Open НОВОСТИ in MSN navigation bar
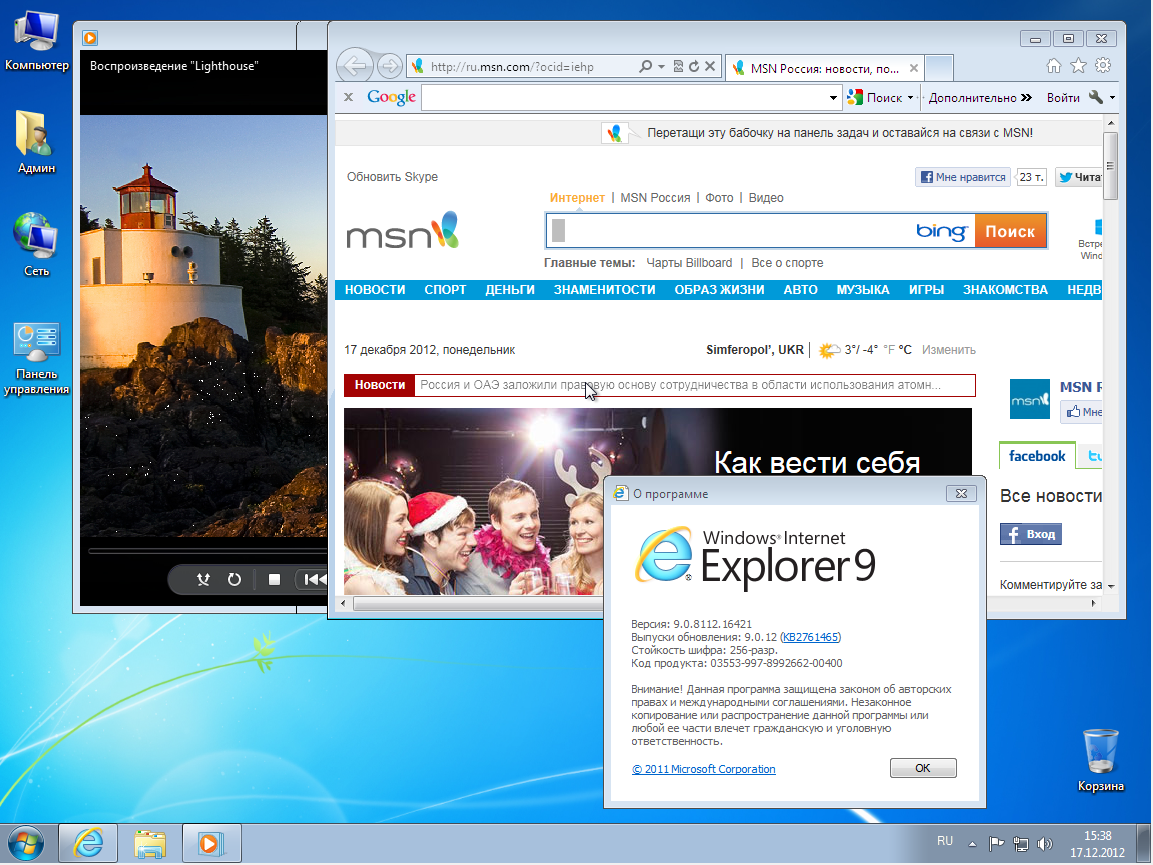 tap(375, 290)
